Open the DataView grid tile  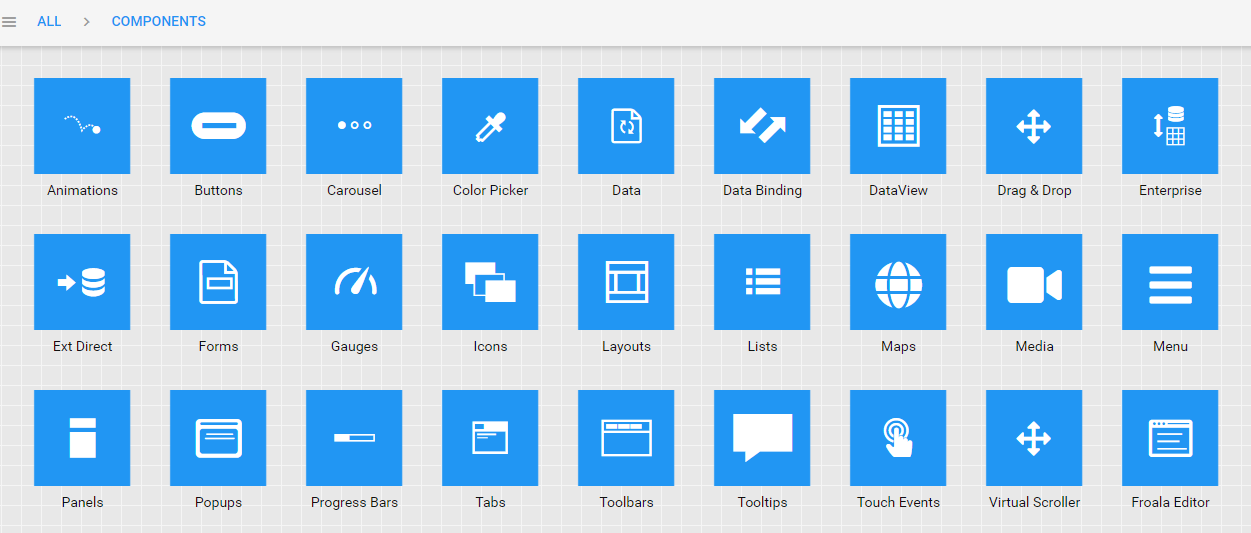click(x=898, y=126)
